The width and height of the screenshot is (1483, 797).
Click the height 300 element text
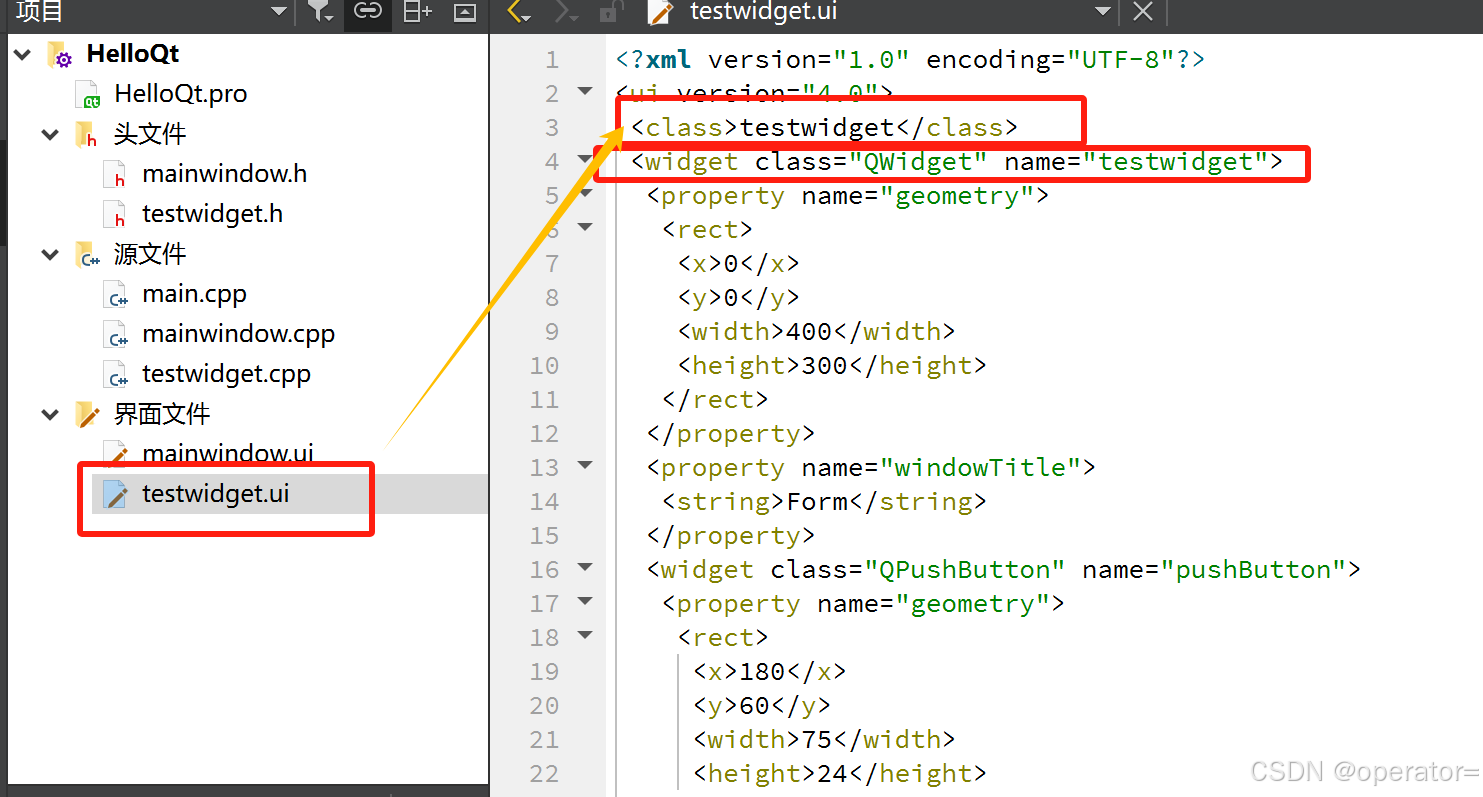point(832,366)
